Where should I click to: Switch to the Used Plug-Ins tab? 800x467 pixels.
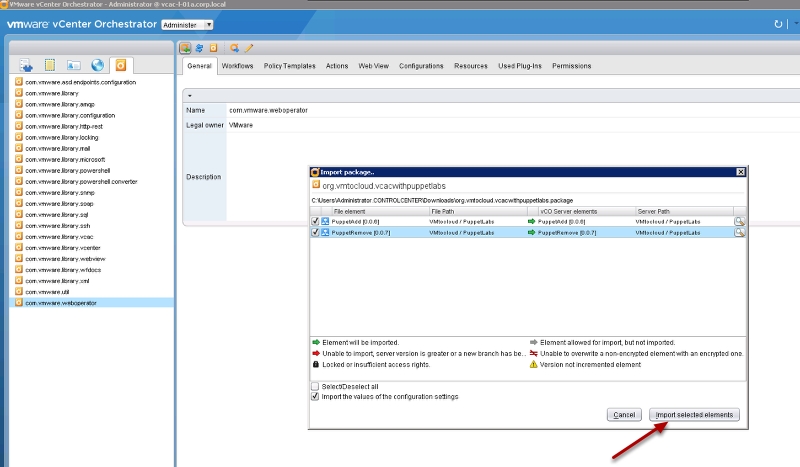pyautogui.click(x=520, y=66)
